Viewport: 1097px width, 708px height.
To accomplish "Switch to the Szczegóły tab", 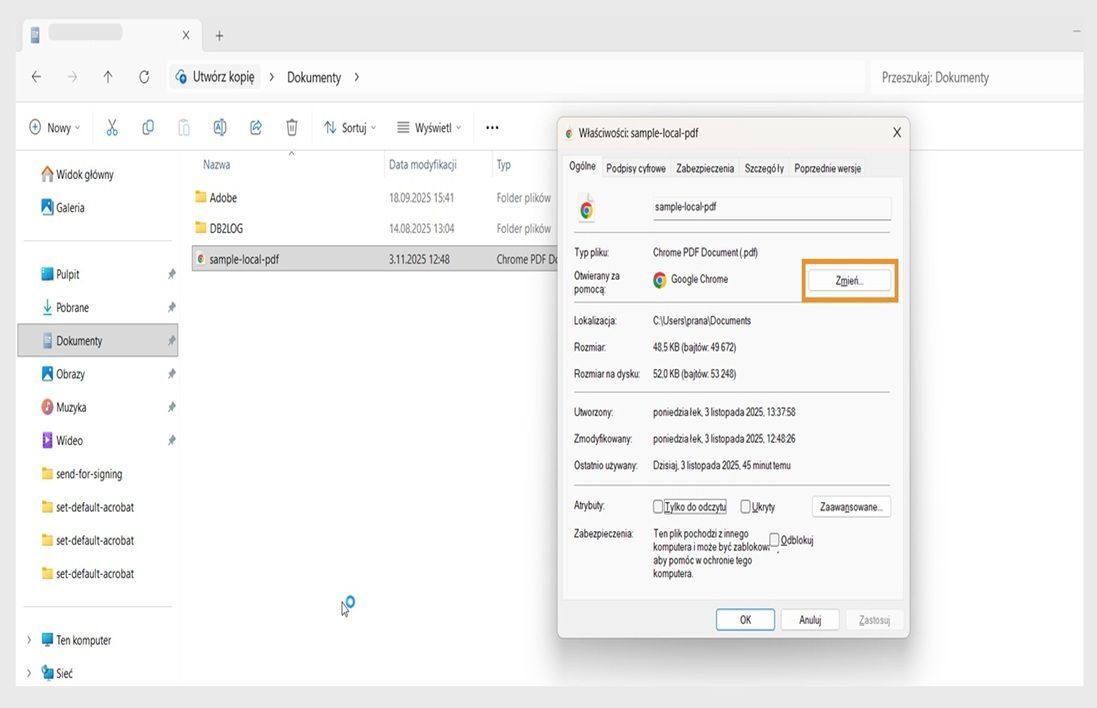I will (764, 168).
